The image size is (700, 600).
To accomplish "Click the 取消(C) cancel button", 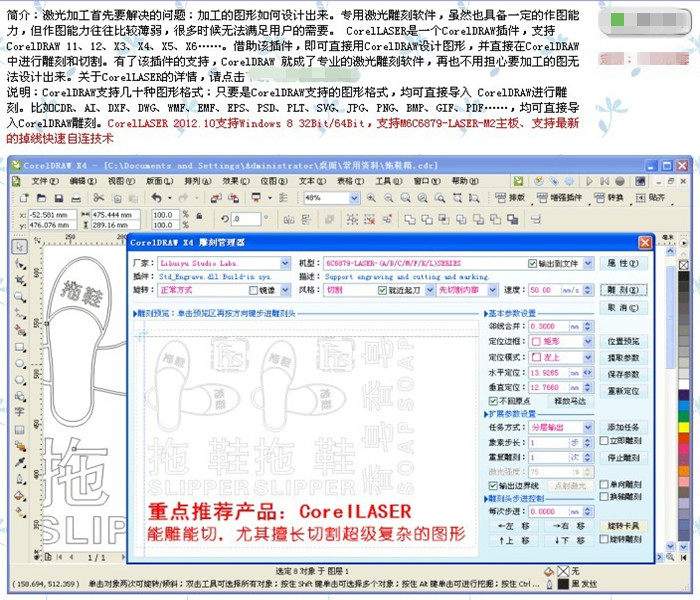I will pyautogui.click(x=623, y=308).
